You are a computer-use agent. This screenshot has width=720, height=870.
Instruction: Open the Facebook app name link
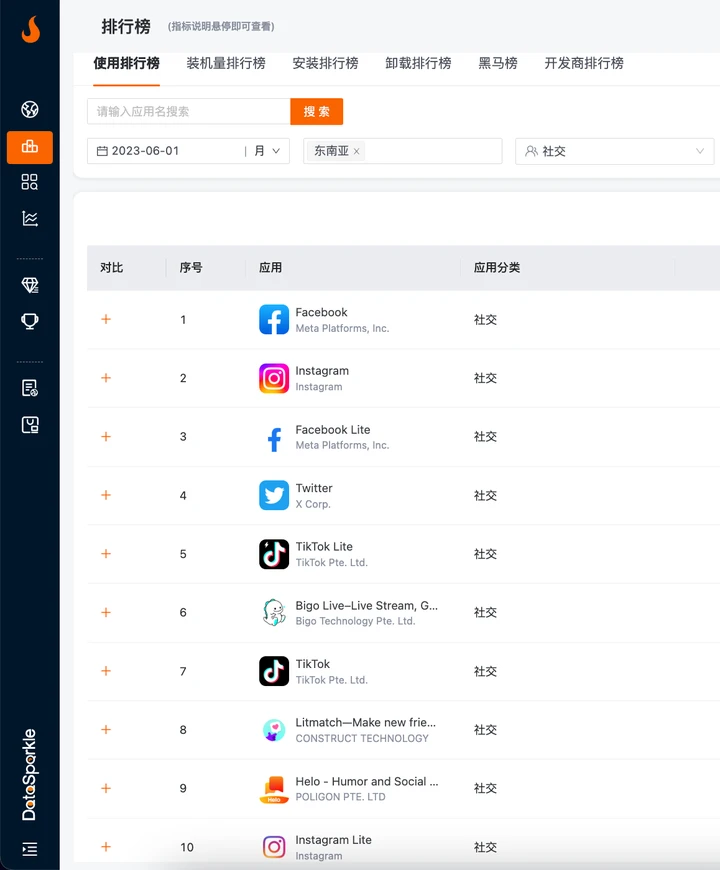321,312
